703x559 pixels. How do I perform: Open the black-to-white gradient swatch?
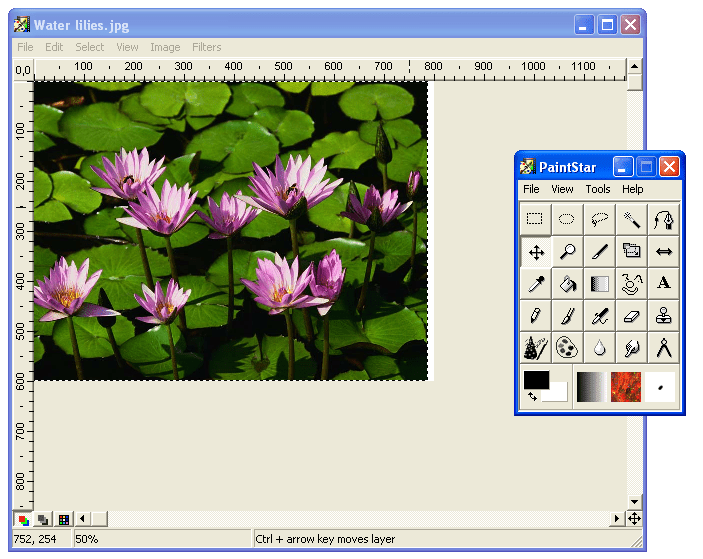pos(591,387)
